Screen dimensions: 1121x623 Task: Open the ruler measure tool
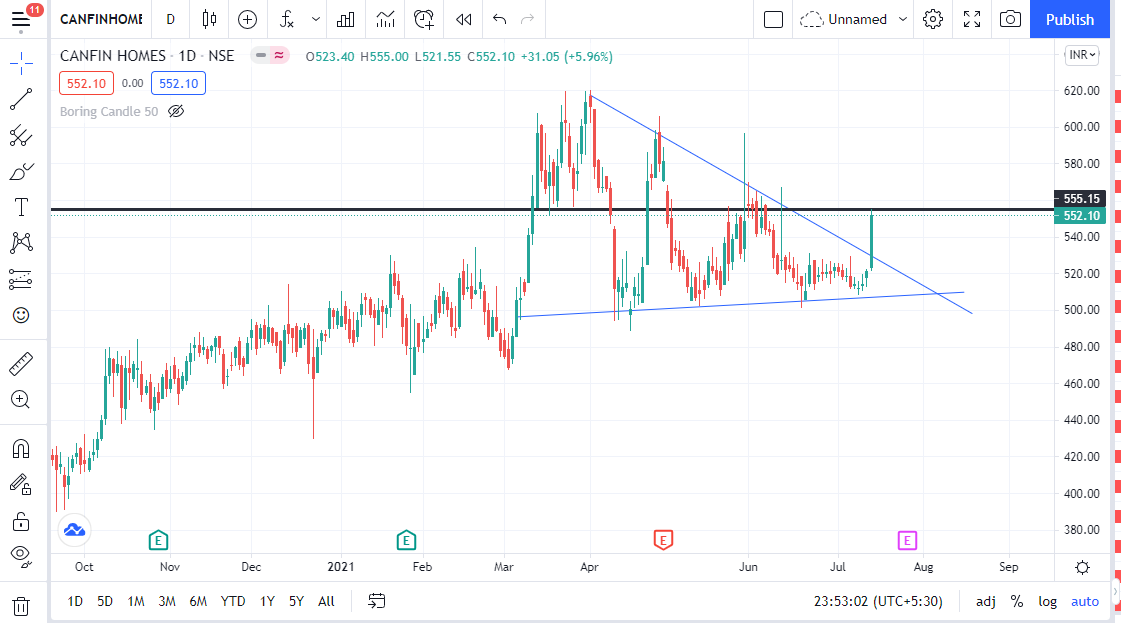click(21, 362)
